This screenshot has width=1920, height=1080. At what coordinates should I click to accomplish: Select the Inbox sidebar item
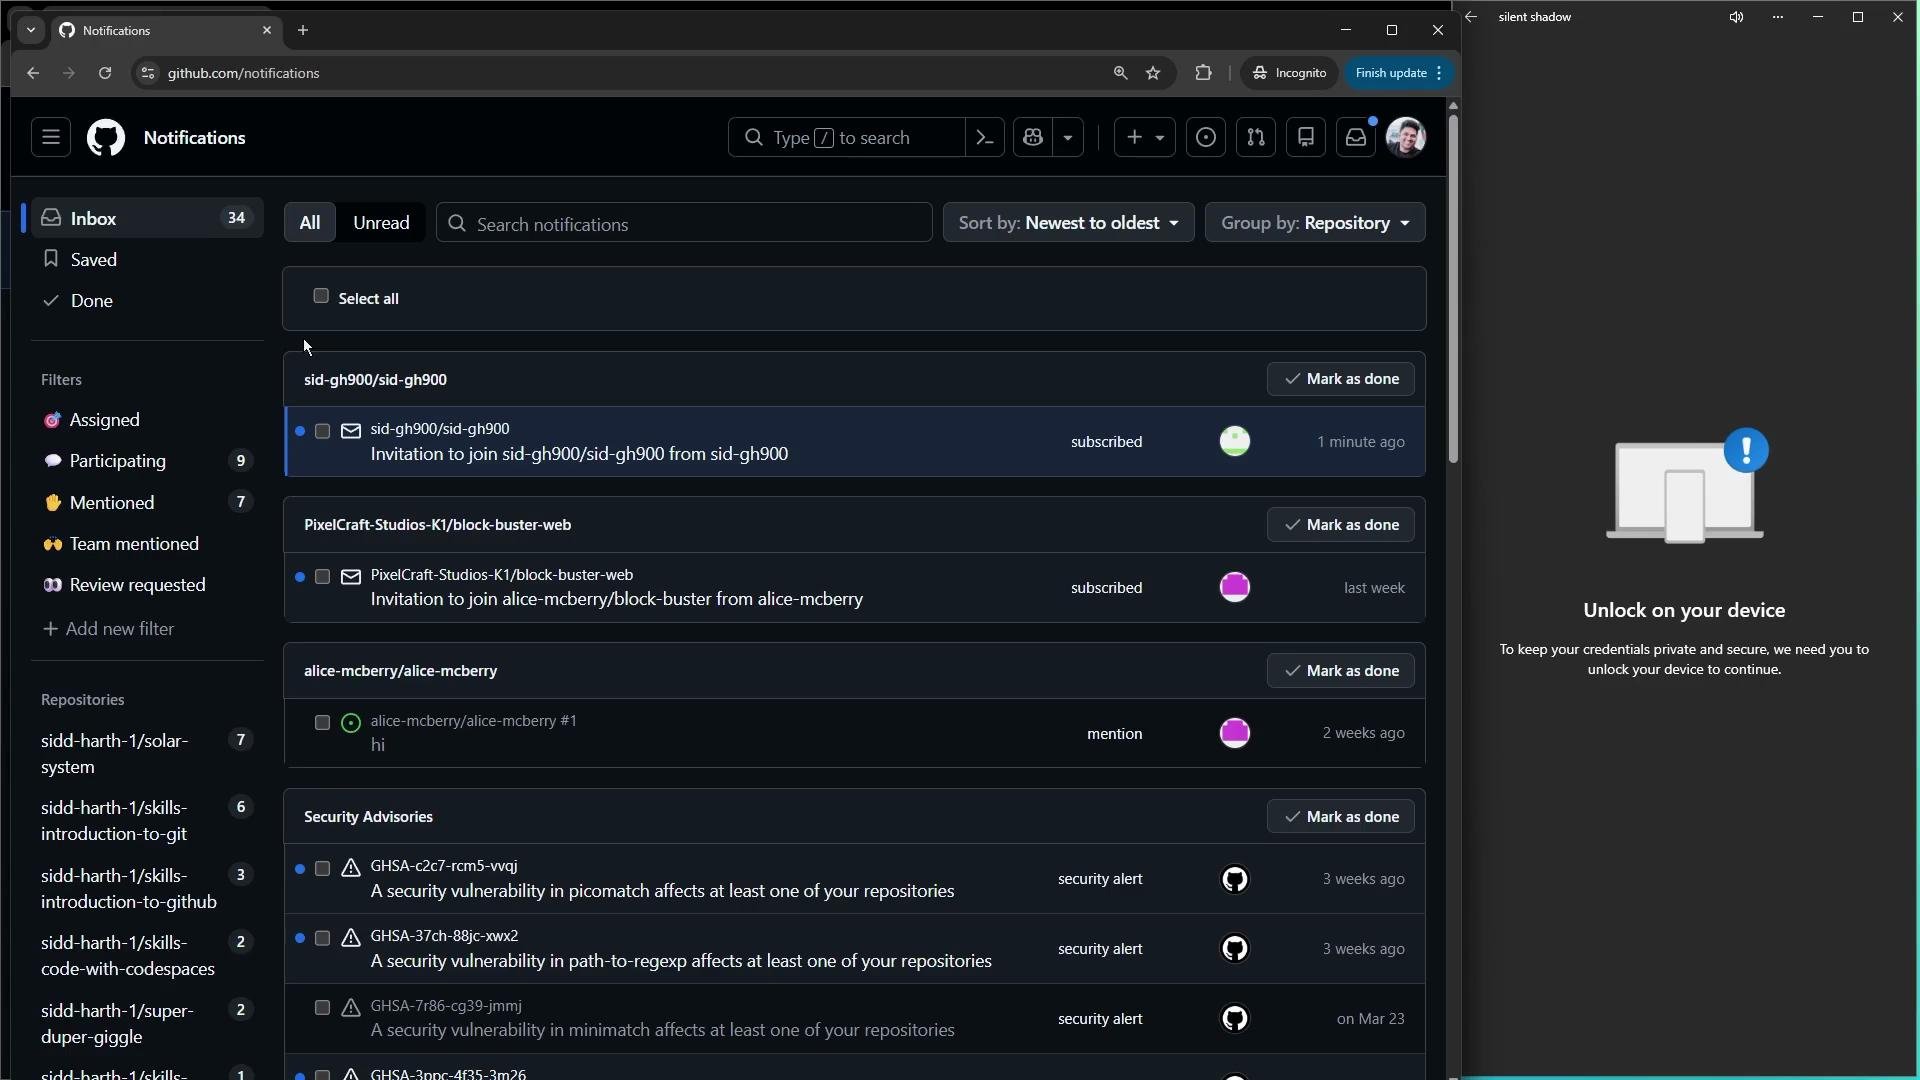pos(147,218)
